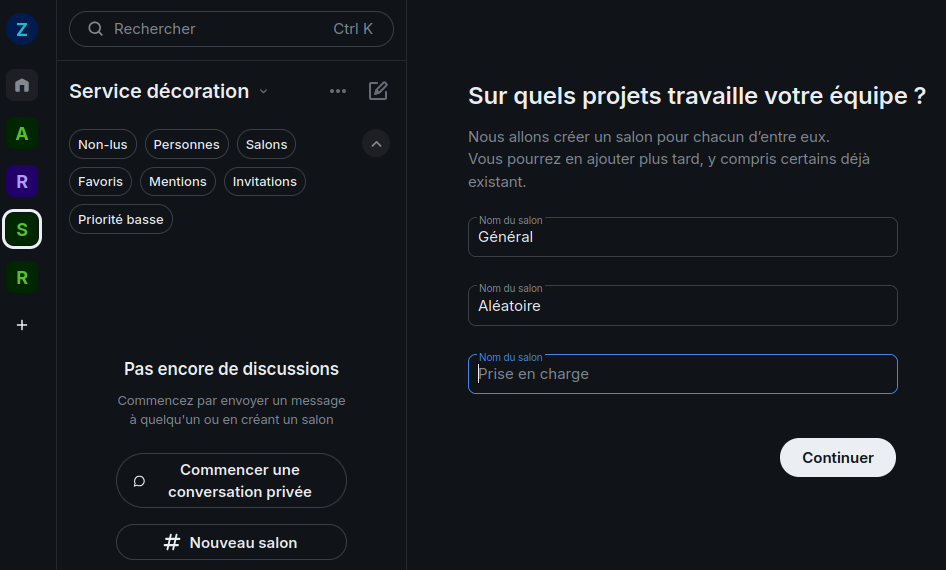
Task: Open the green R space
Action: point(22,277)
